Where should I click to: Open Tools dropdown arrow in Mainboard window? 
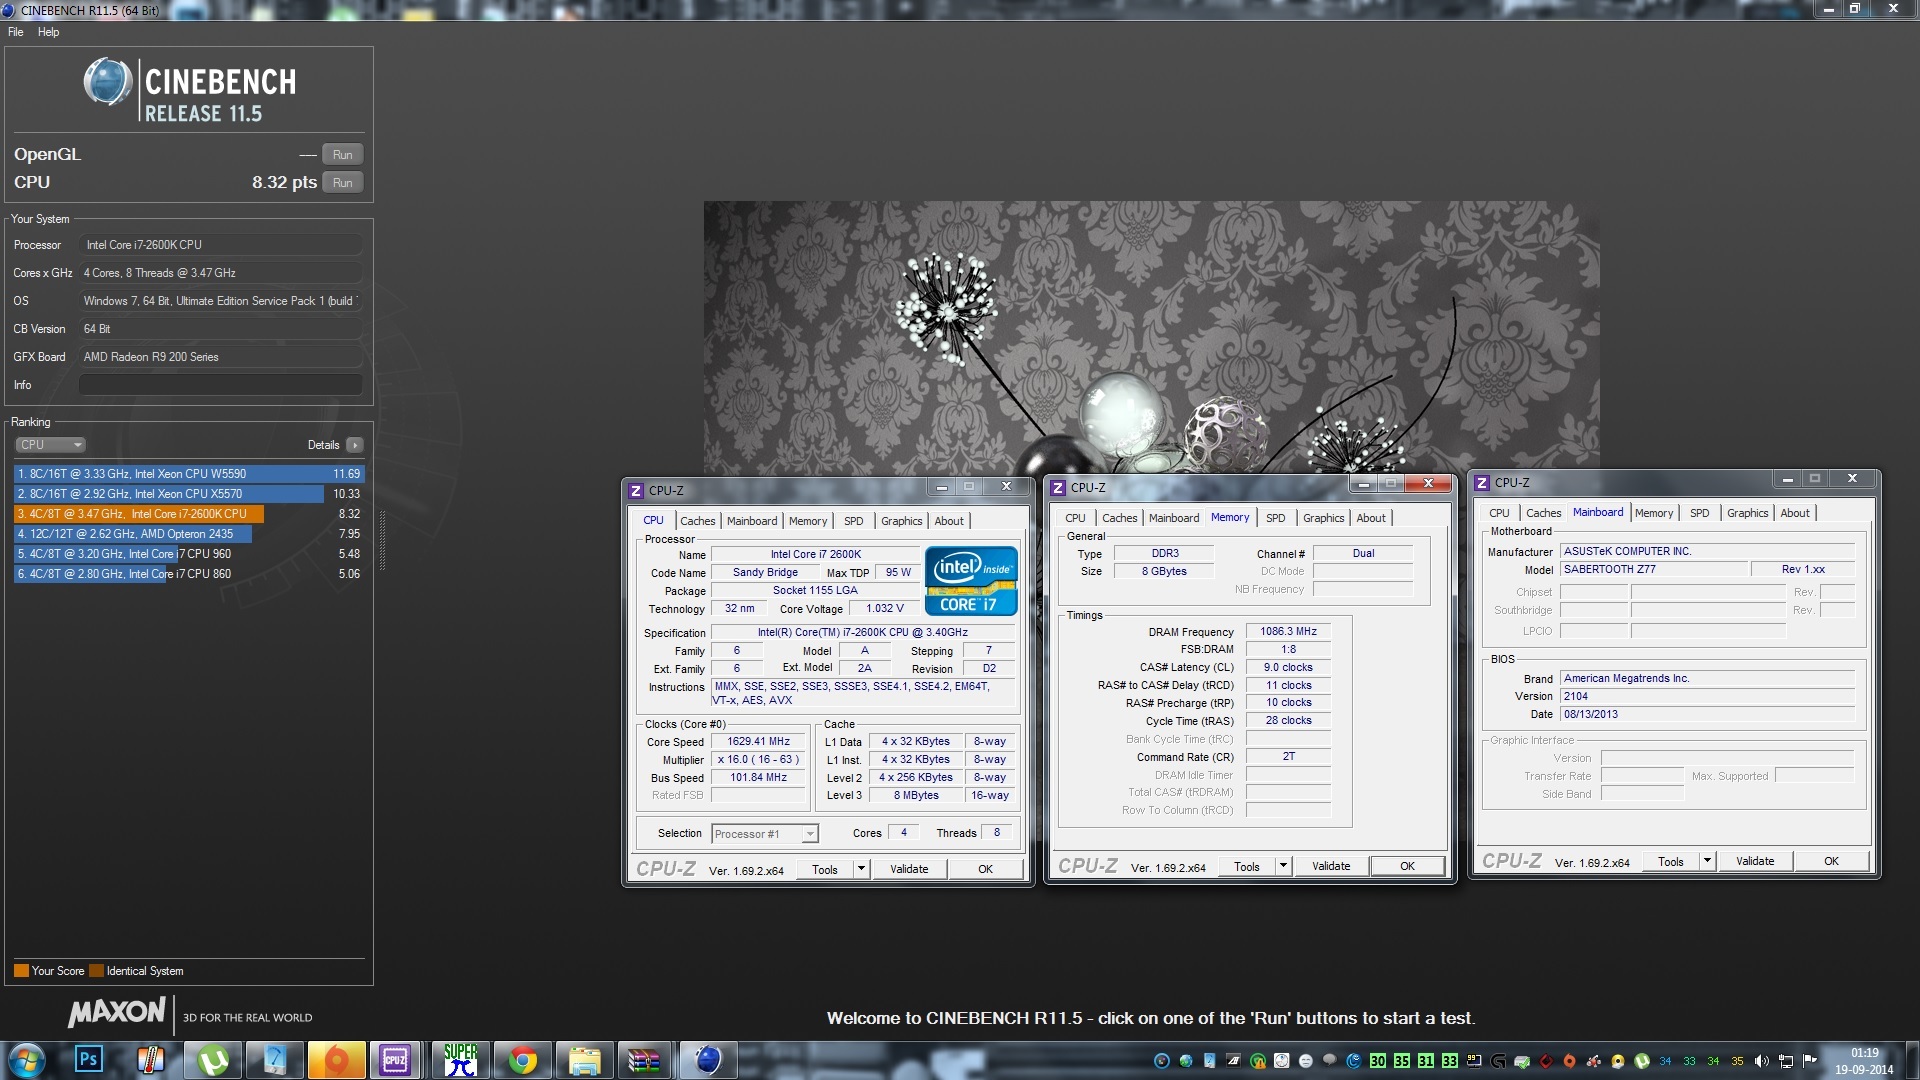click(x=1707, y=861)
